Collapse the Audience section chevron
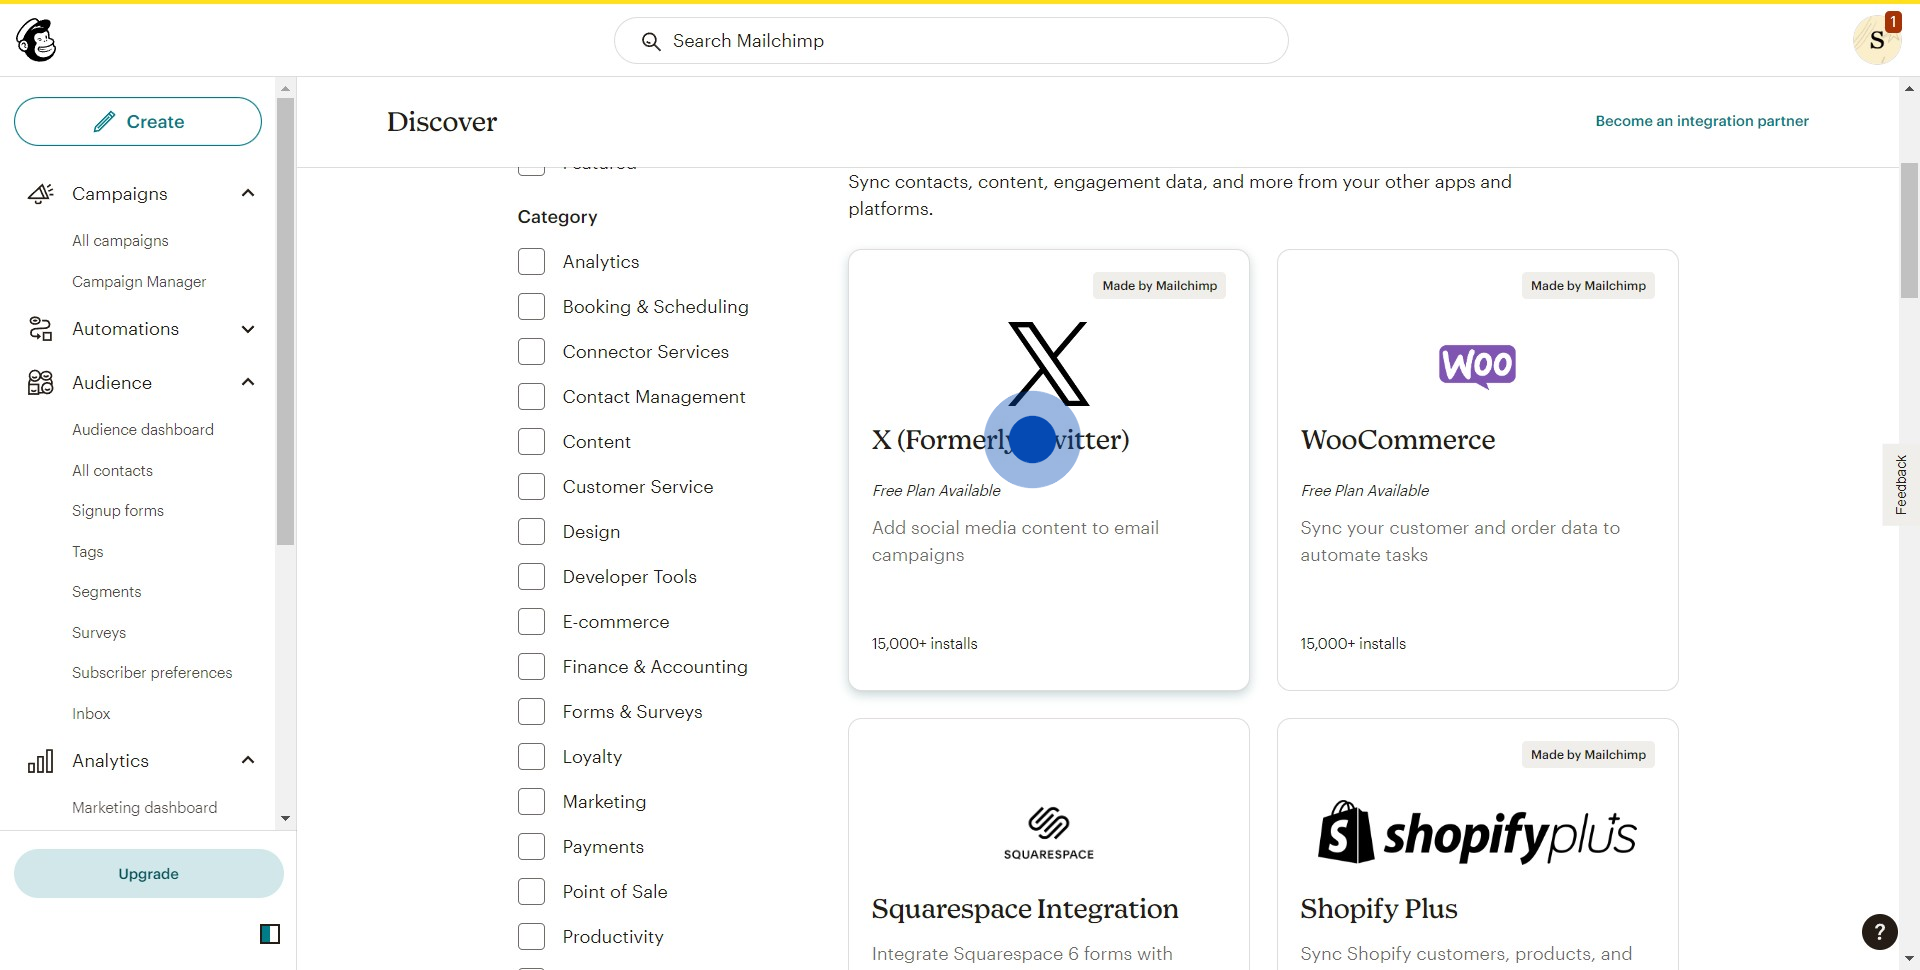 coord(248,382)
